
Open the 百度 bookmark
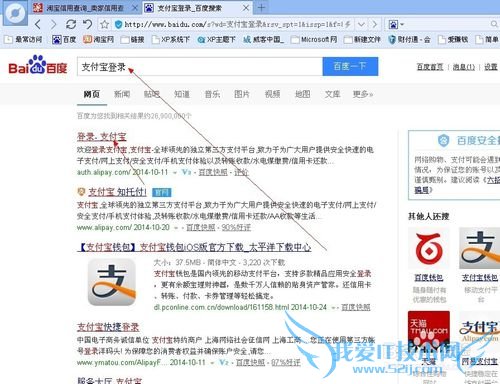click(64, 40)
